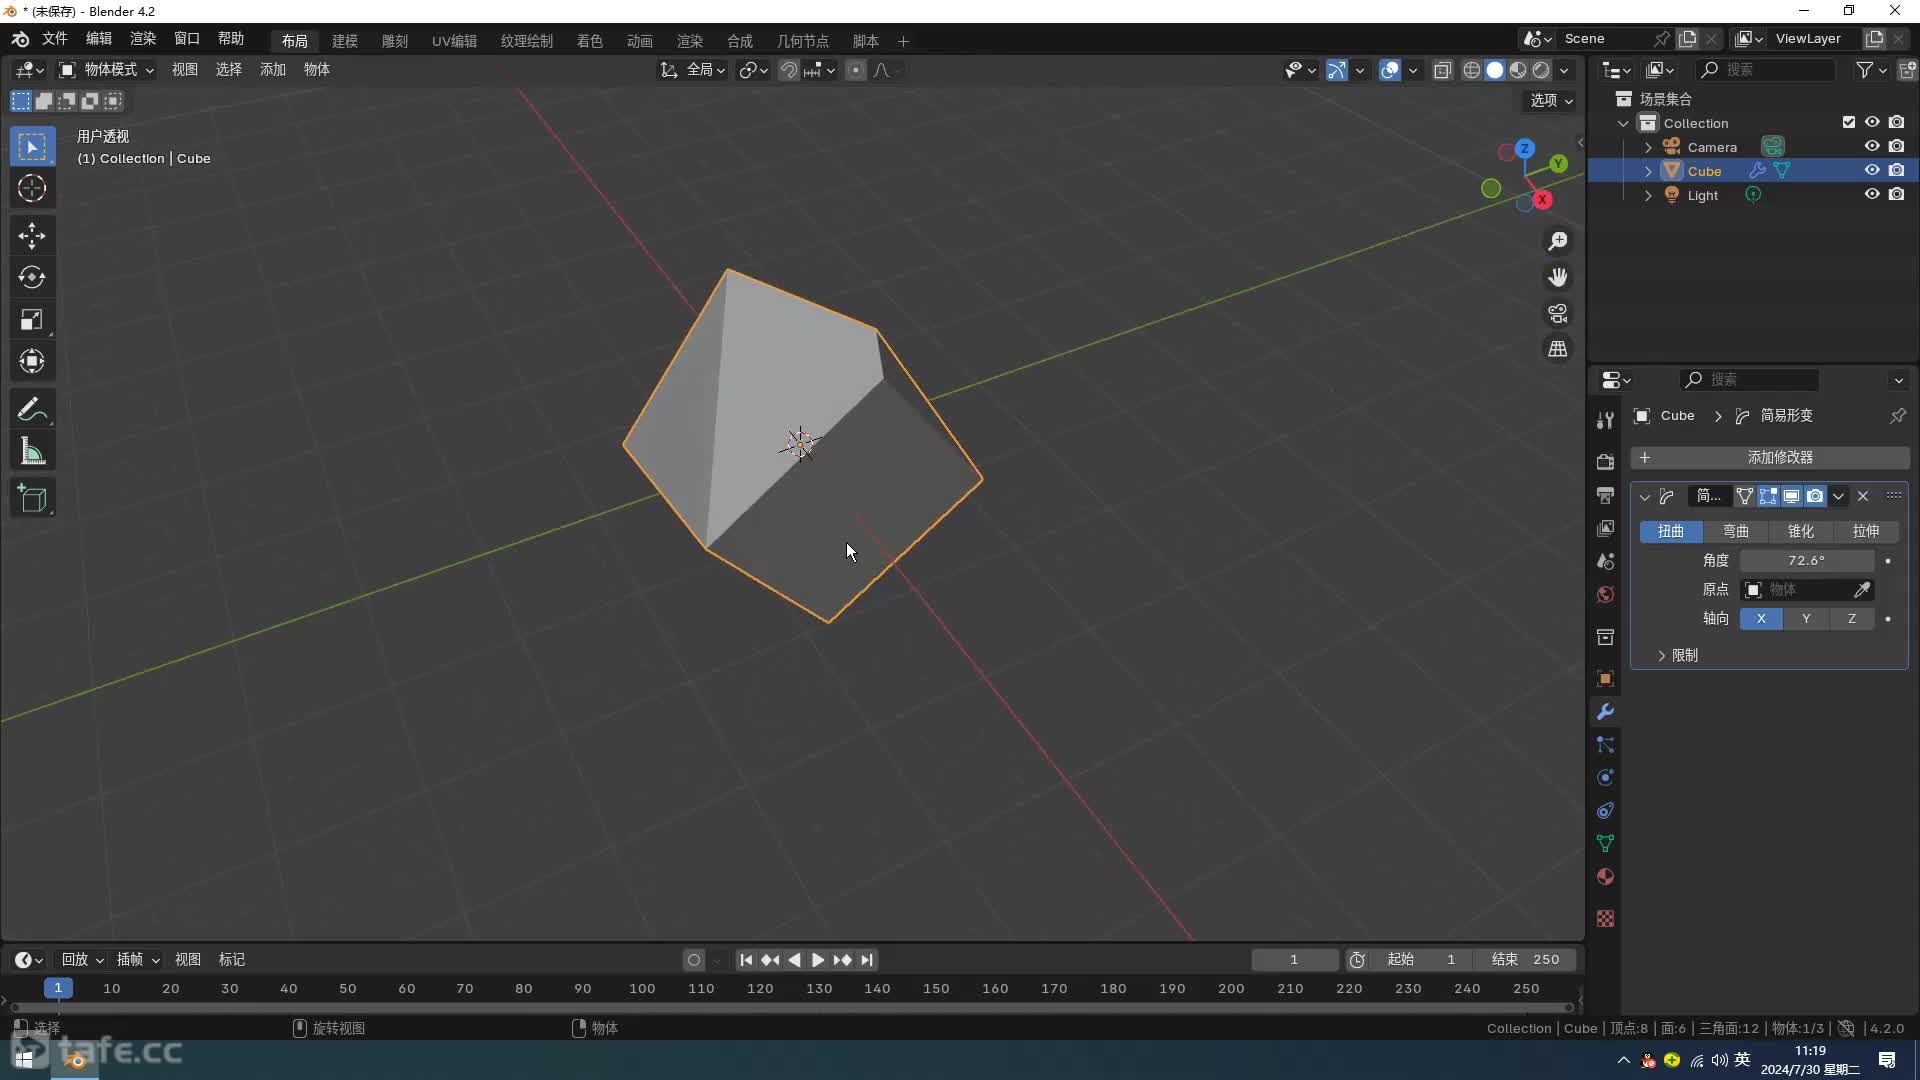The image size is (1920, 1080).
Task: Hide Light in viewport via eye icon
Action: [1872, 195]
